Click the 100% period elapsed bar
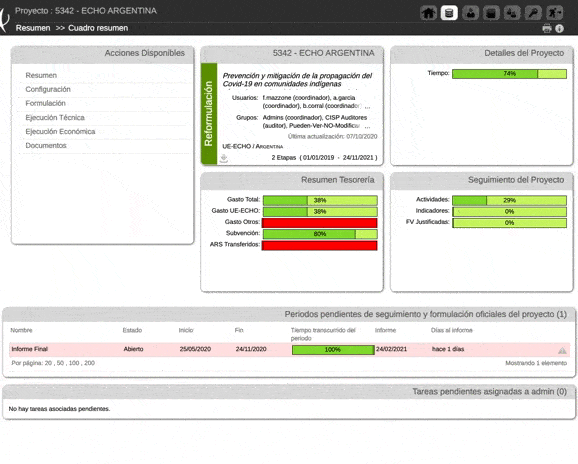578x464 pixels. [x=333, y=350]
